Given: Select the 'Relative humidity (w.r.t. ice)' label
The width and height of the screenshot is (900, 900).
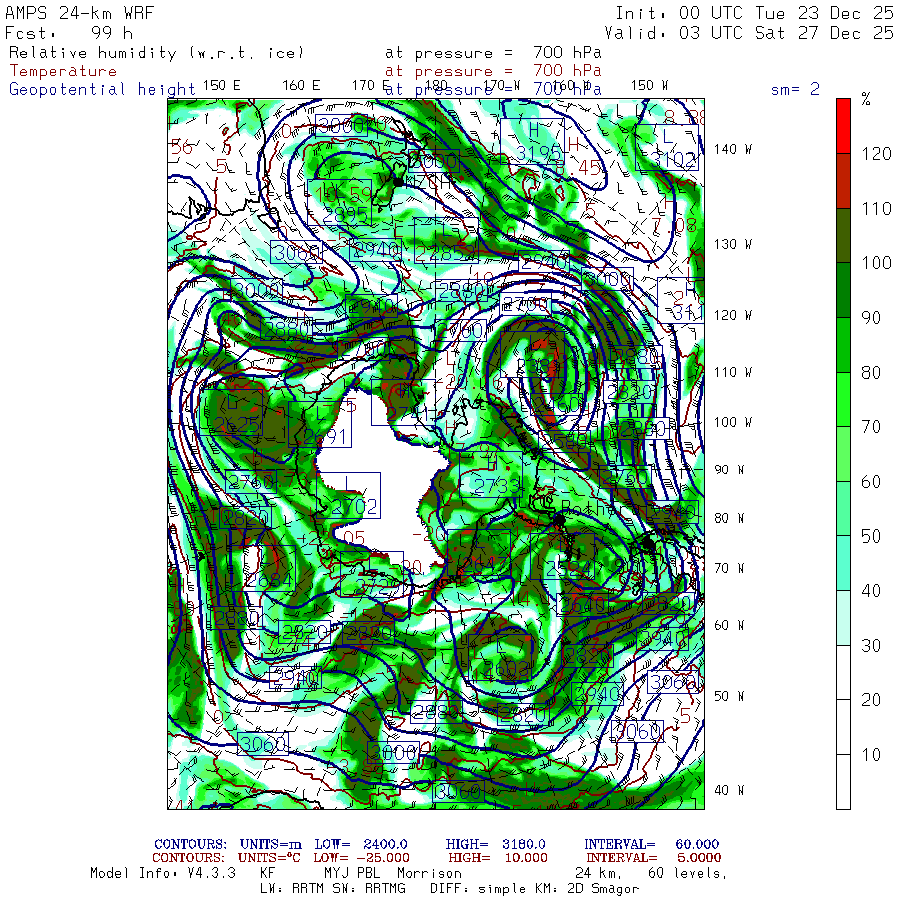Looking at the screenshot, I should coord(156,53).
